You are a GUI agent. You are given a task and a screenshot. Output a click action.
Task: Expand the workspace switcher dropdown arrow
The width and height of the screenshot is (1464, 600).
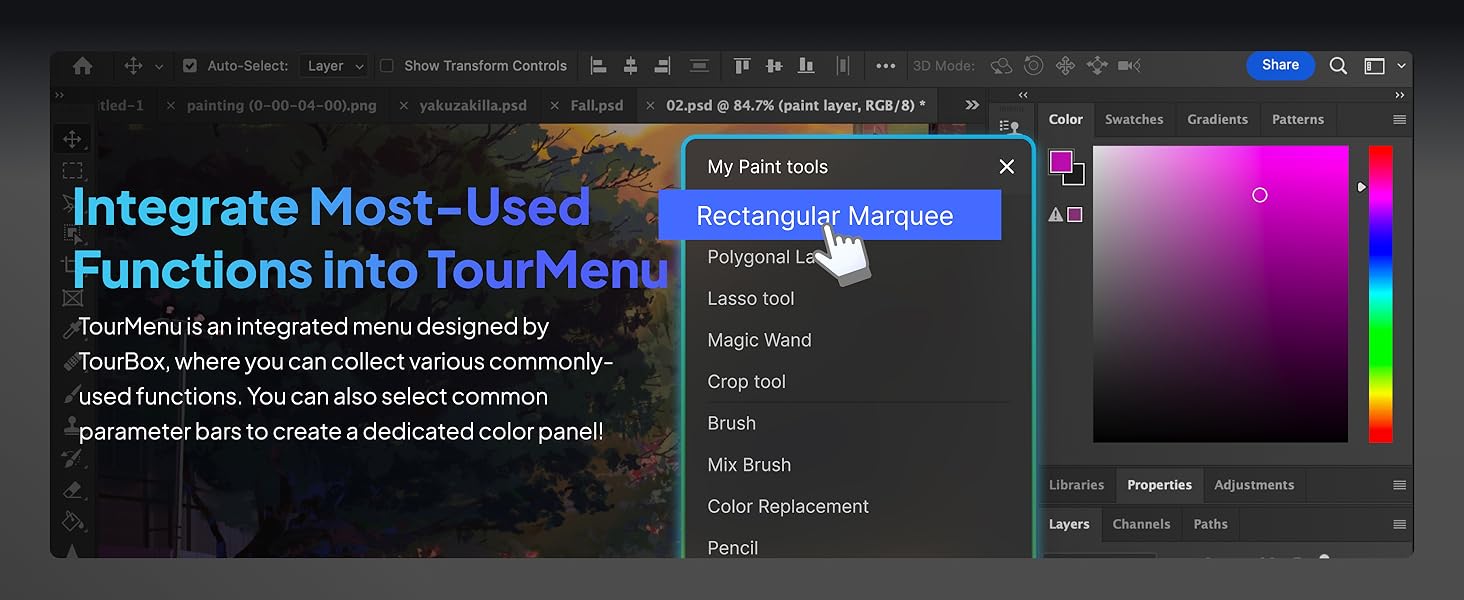1401,66
